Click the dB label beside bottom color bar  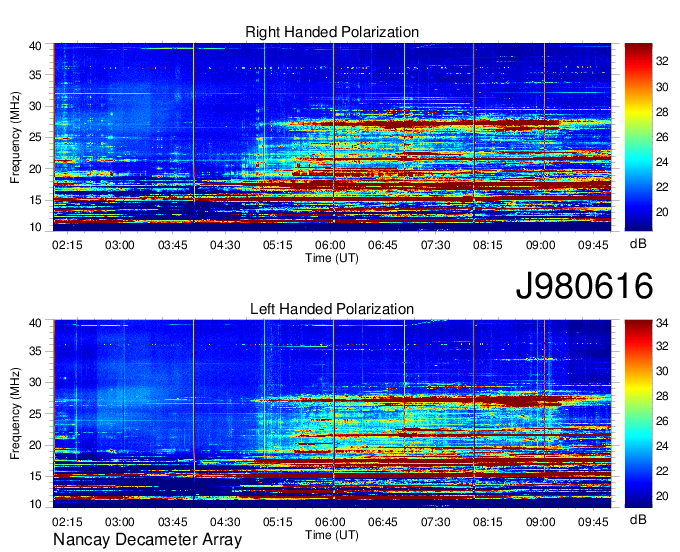(x=638, y=519)
